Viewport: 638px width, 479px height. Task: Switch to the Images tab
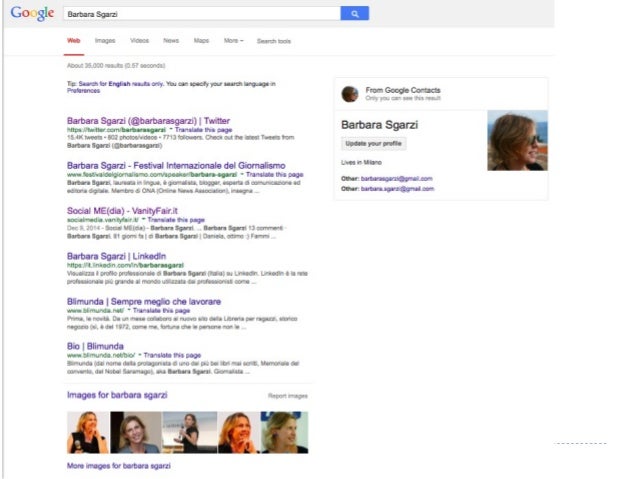click(x=105, y=41)
